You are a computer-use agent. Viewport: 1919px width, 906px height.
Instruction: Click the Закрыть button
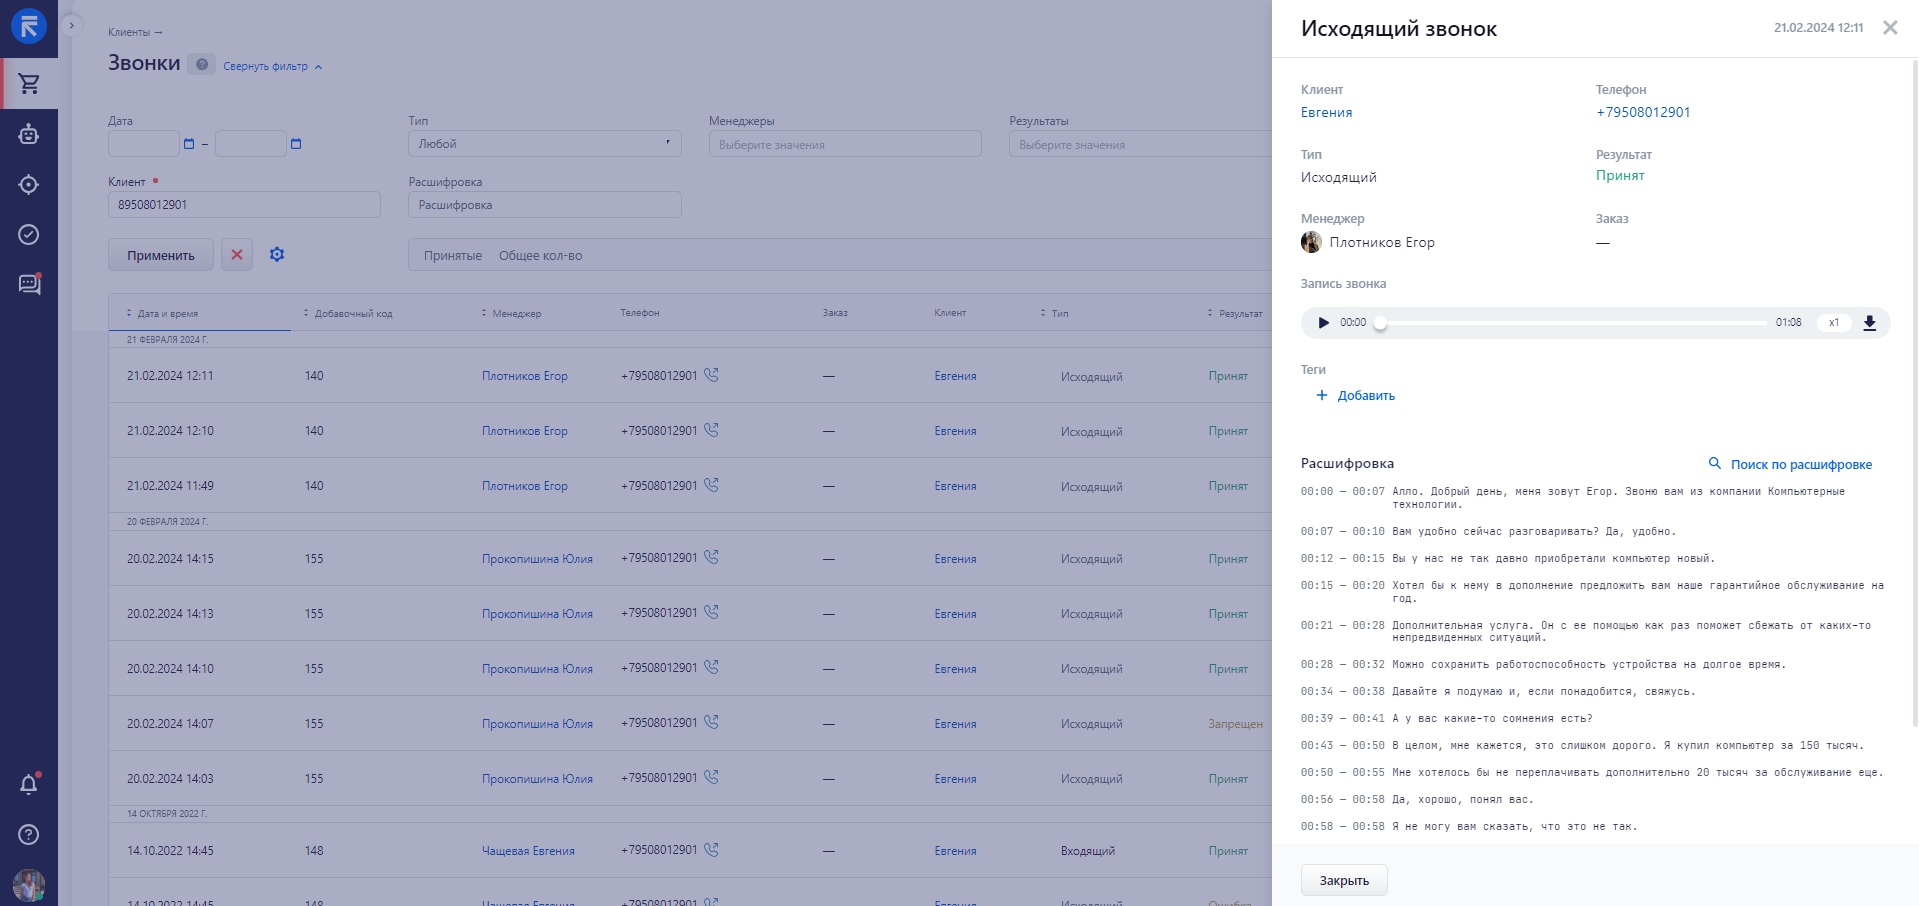(x=1343, y=880)
